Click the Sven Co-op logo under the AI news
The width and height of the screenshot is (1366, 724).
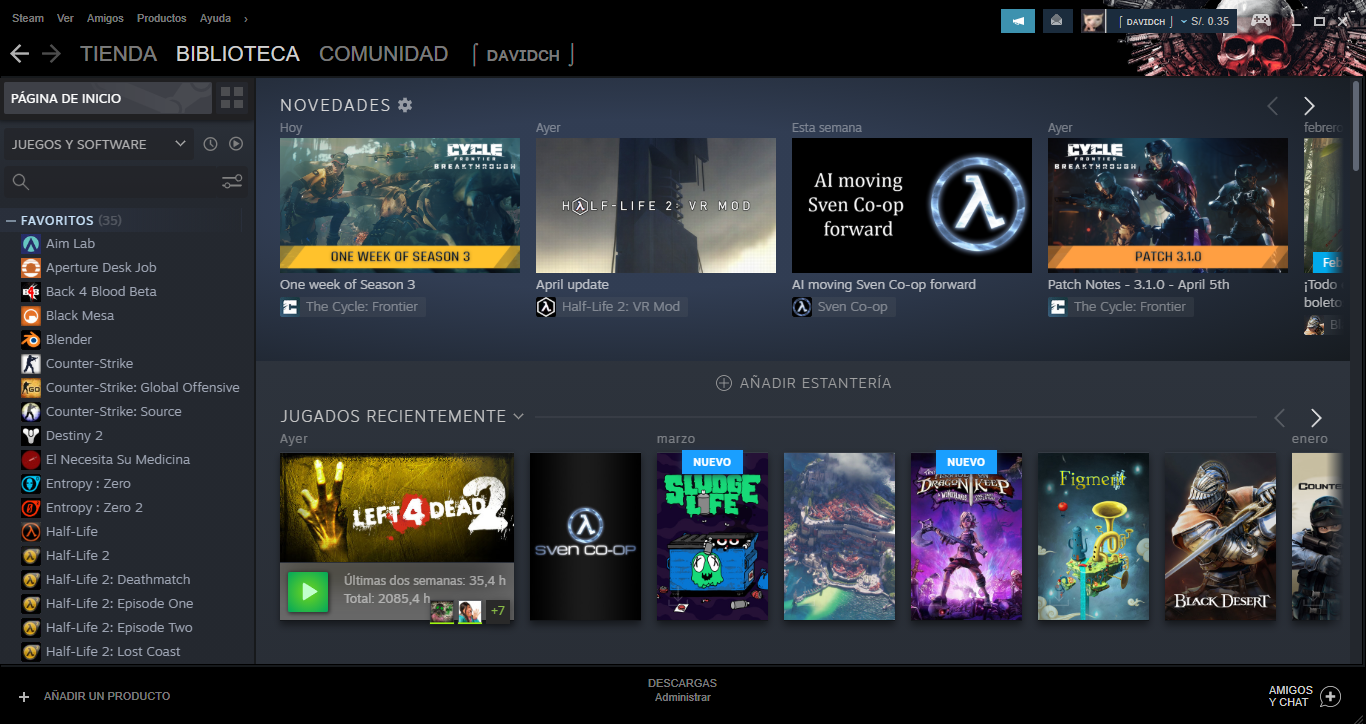(802, 307)
